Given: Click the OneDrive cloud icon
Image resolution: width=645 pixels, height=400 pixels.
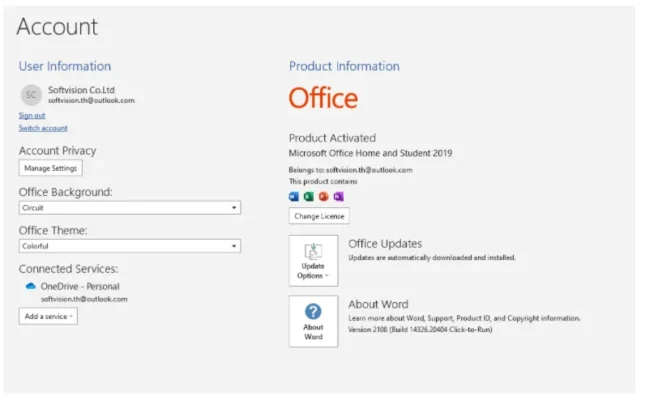Looking at the screenshot, I should [30, 286].
